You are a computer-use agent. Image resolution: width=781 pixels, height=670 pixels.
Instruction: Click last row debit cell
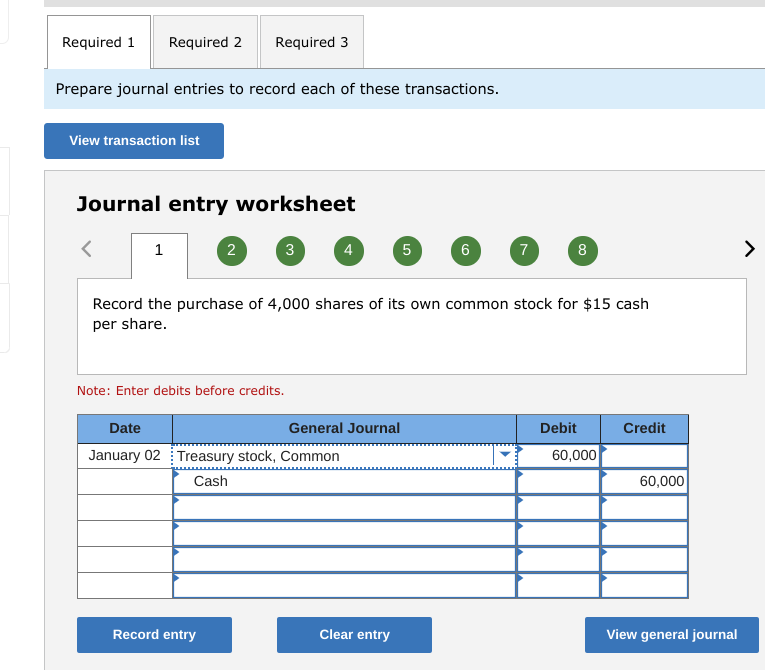point(558,585)
